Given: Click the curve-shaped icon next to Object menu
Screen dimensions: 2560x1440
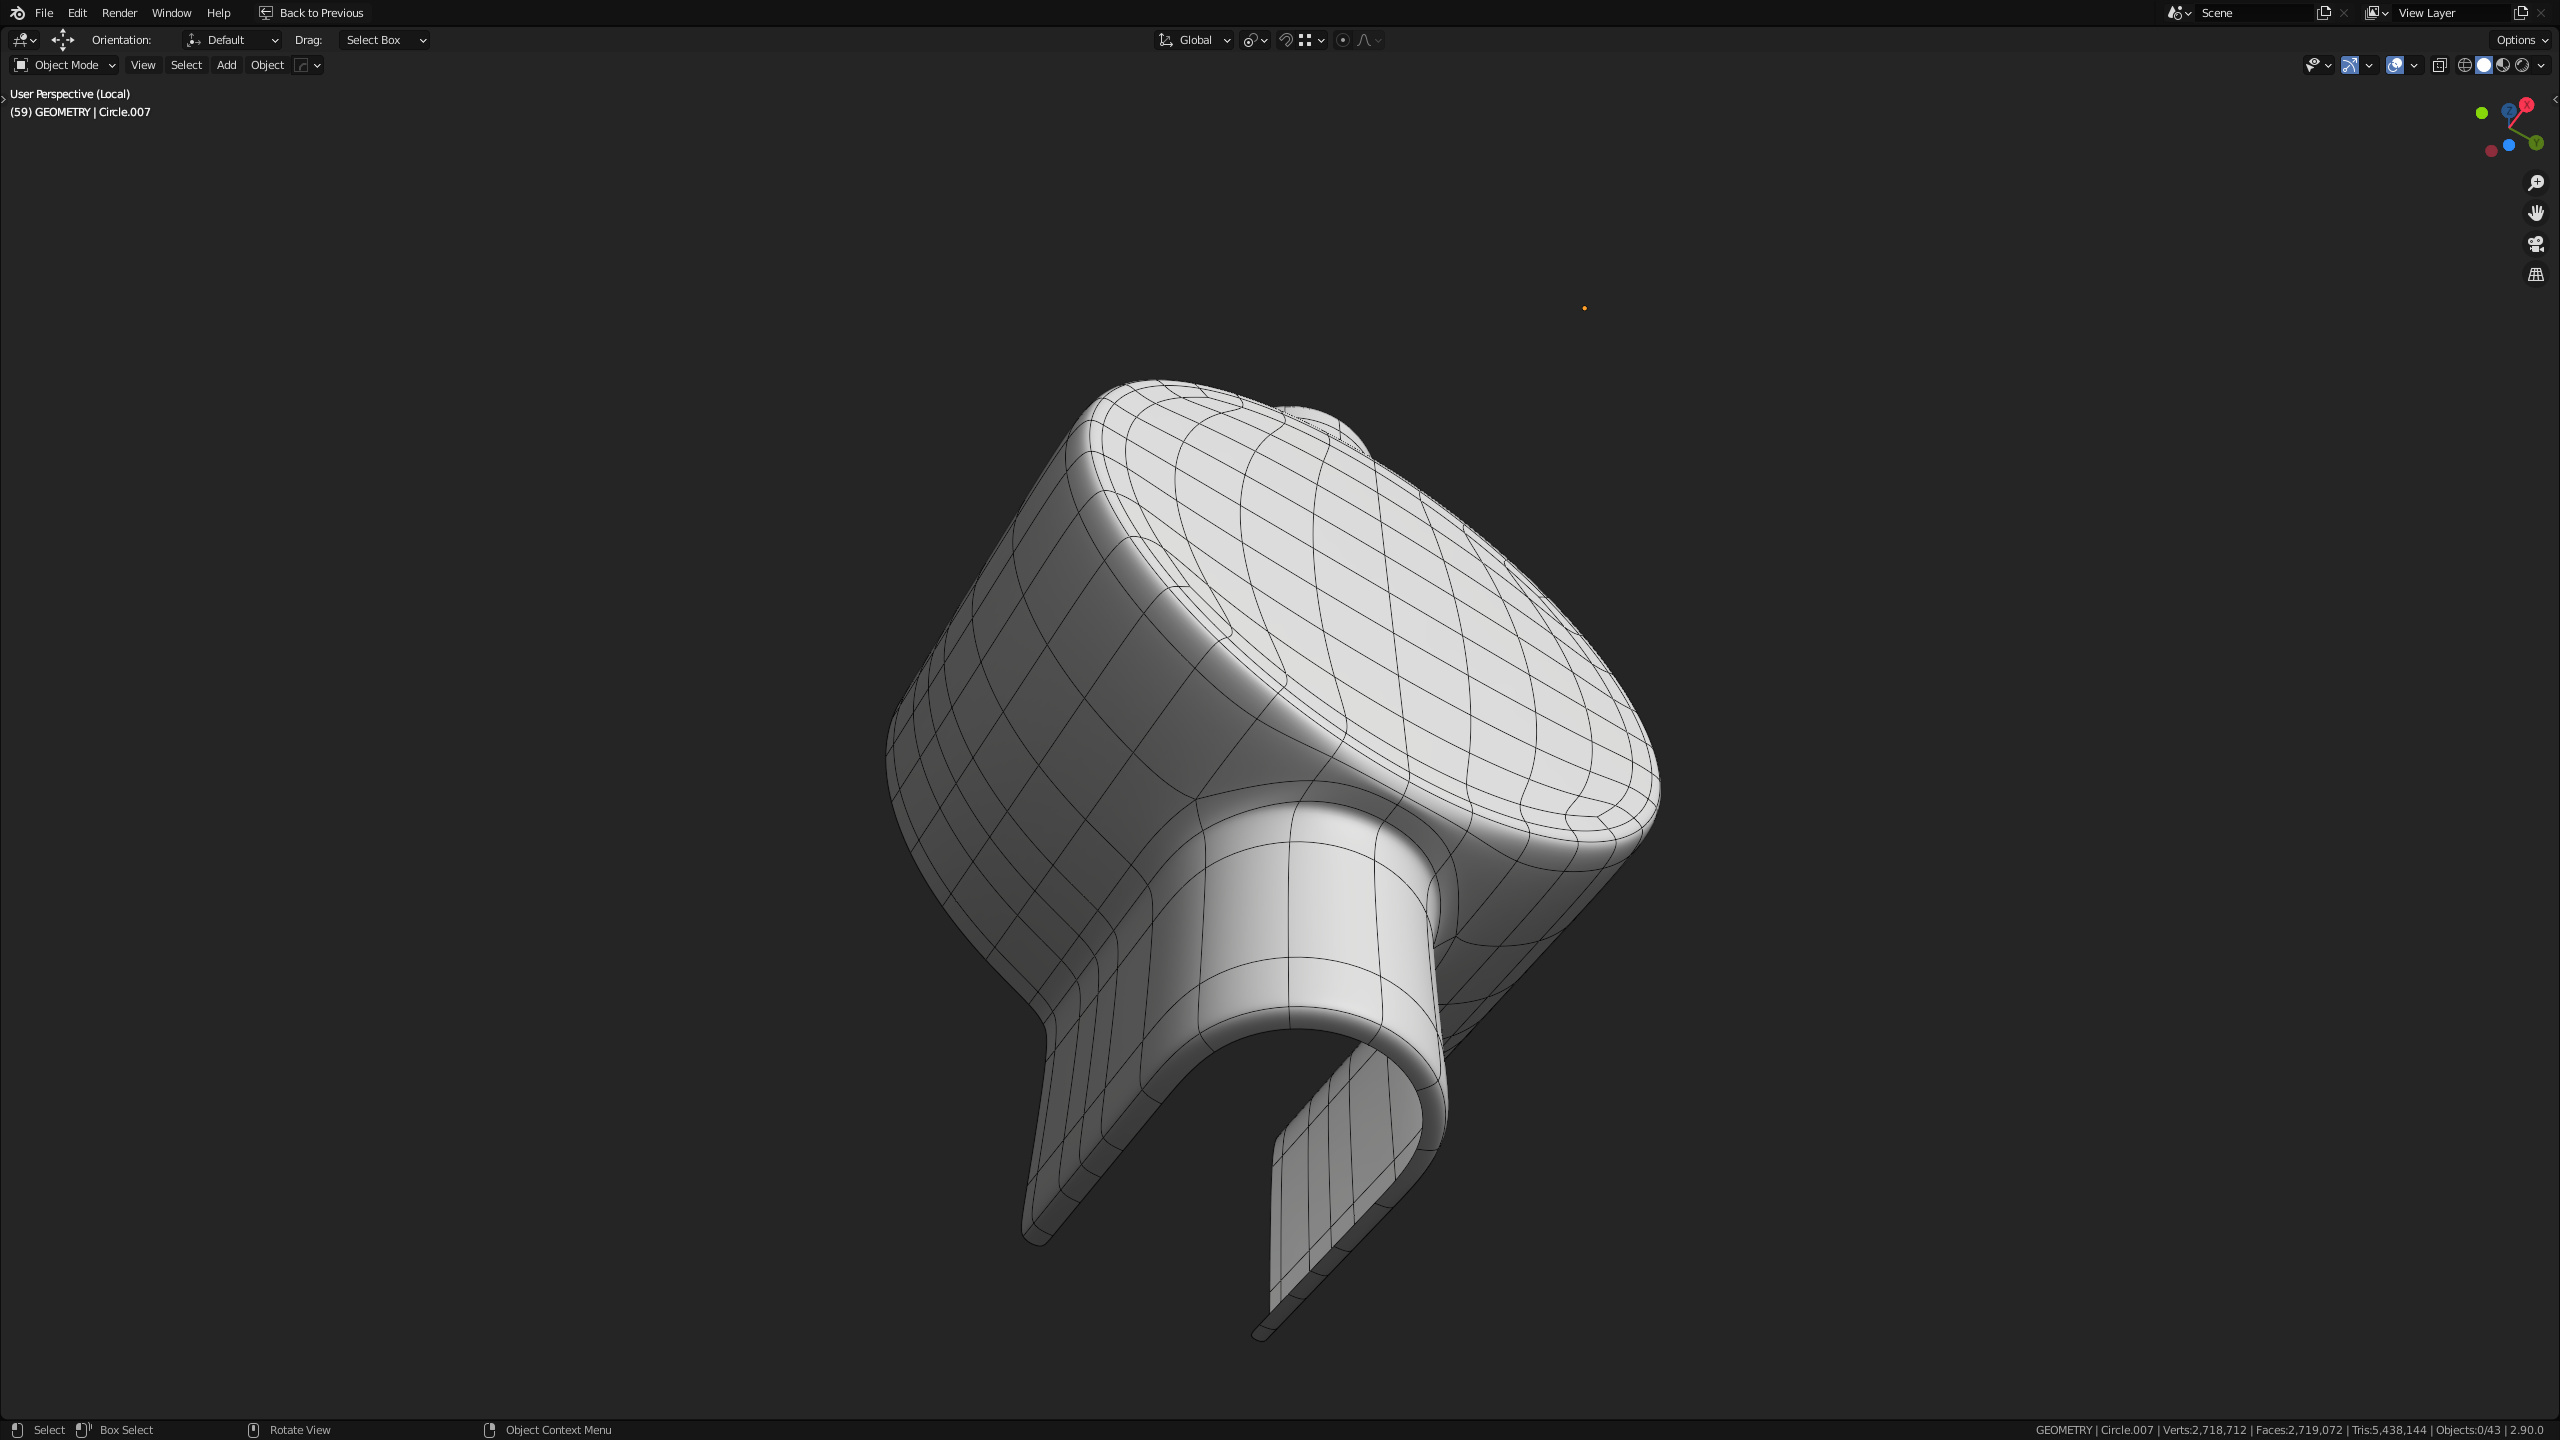Looking at the screenshot, I should tap(301, 65).
